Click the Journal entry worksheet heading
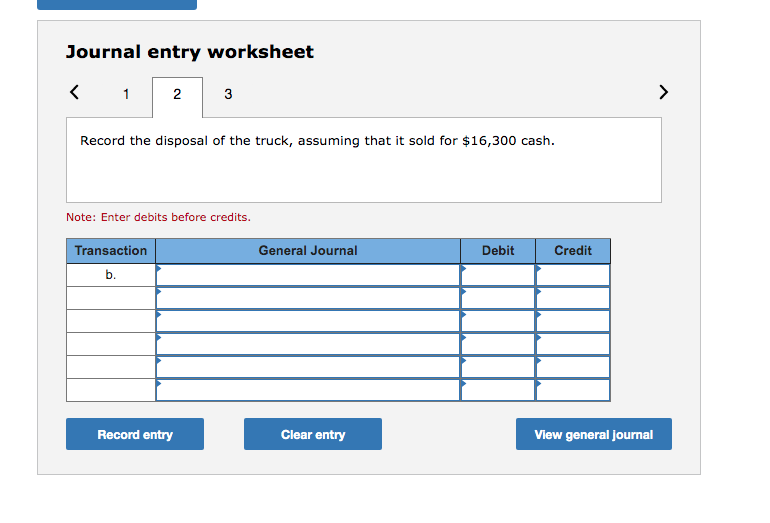770x523 pixels. (190, 52)
